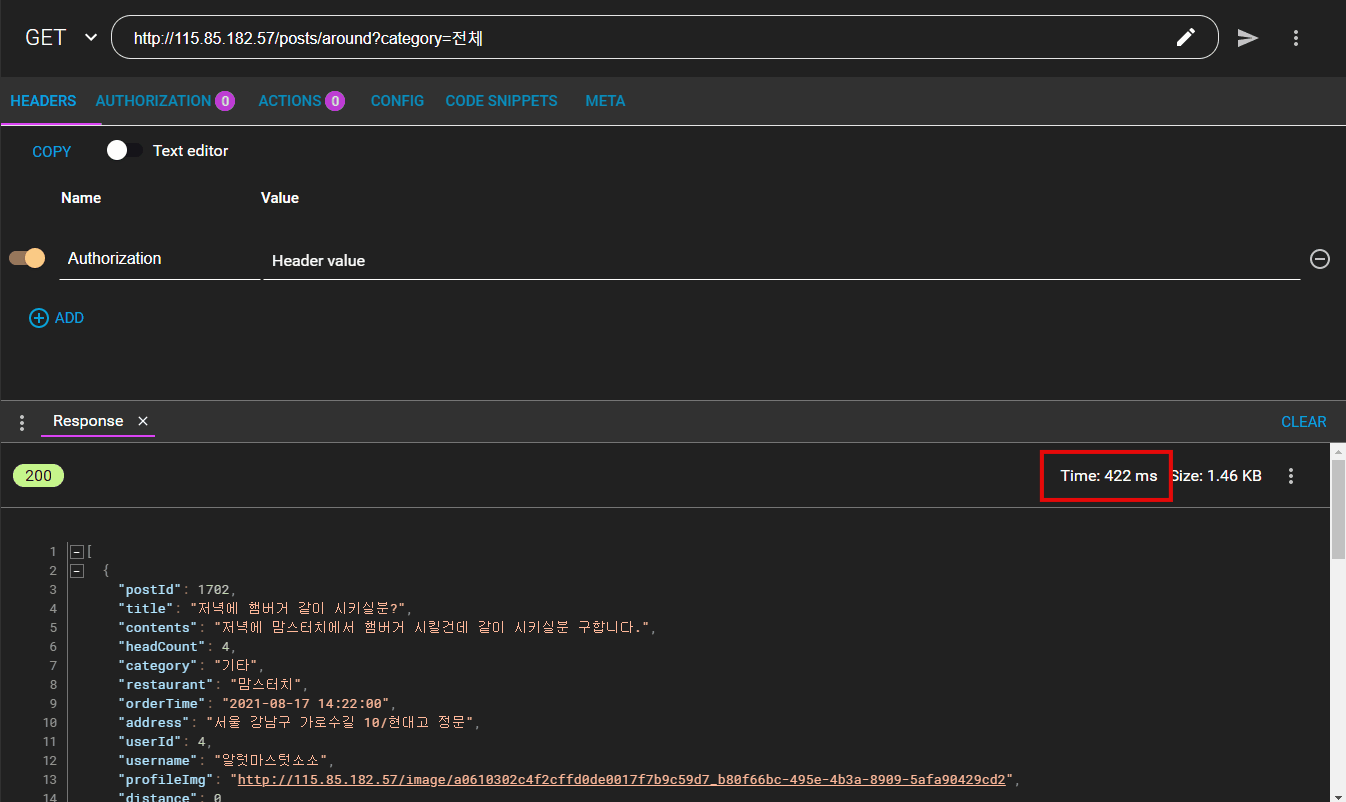Clear the response using CLEAR
Image resolution: width=1346 pixels, height=802 pixels.
(1303, 421)
